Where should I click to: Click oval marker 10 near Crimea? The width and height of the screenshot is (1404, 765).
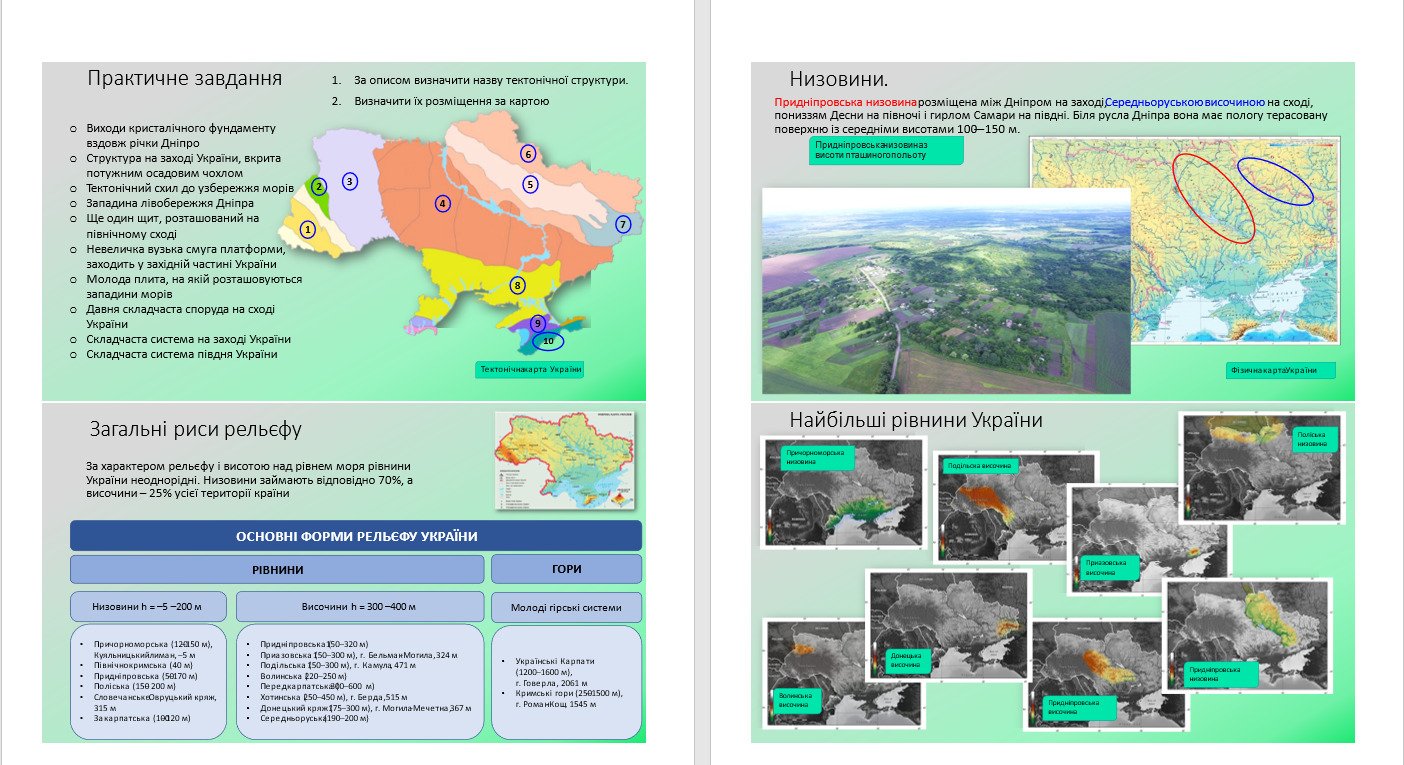pyautogui.click(x=547, y=341)
